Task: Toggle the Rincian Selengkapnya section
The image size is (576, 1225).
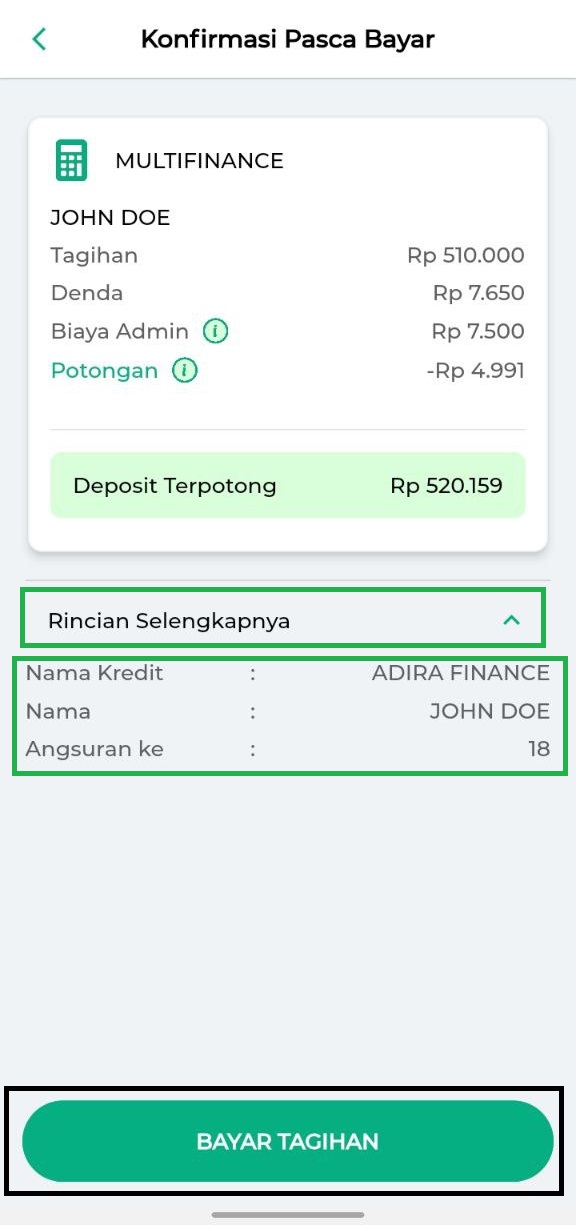Action: 284,620
